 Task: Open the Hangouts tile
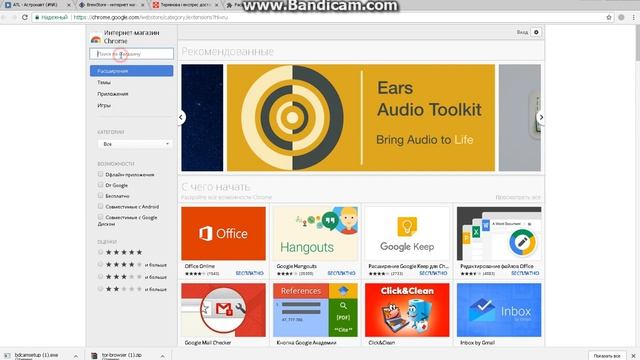click(x=316, y=233)
